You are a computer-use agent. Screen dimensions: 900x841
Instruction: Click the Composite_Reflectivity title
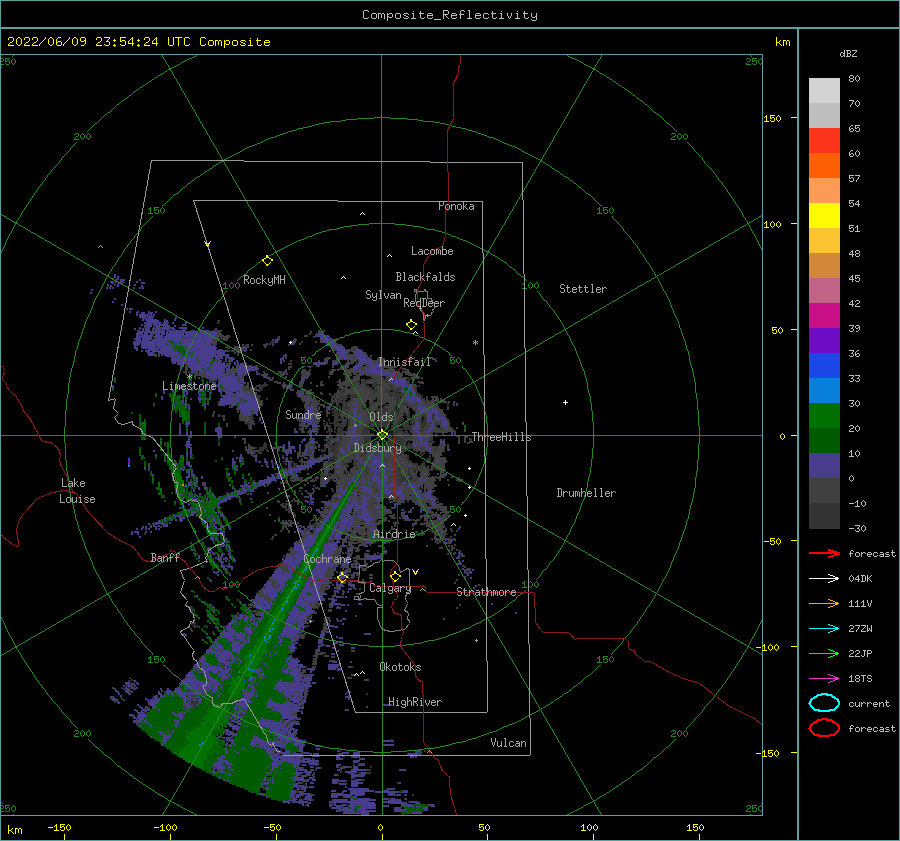[x=450, y=15]
